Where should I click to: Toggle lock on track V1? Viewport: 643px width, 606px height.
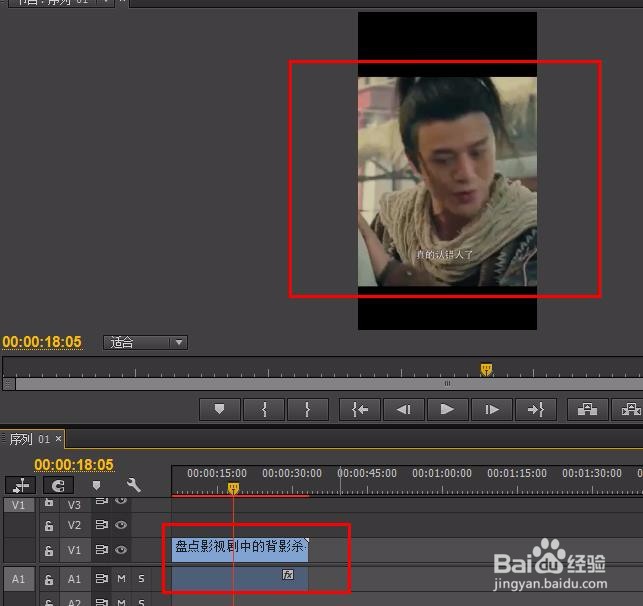click(49, 550)
